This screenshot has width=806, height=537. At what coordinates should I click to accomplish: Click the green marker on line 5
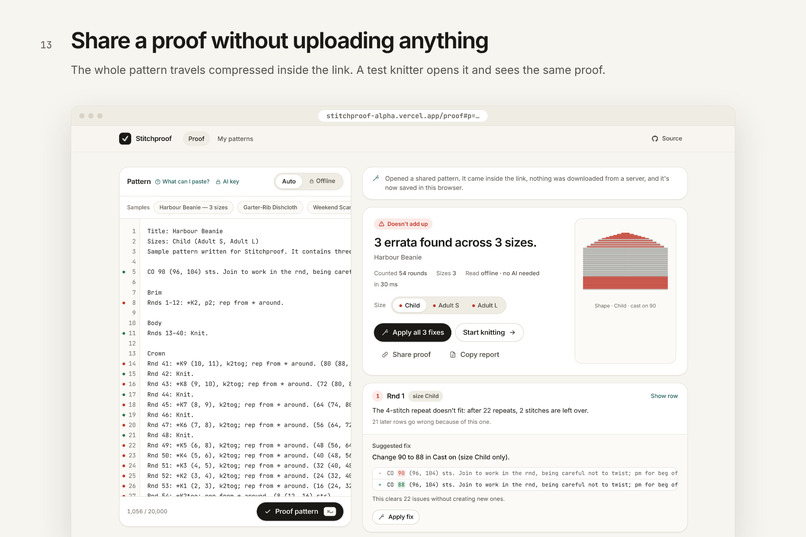(123, 272)
